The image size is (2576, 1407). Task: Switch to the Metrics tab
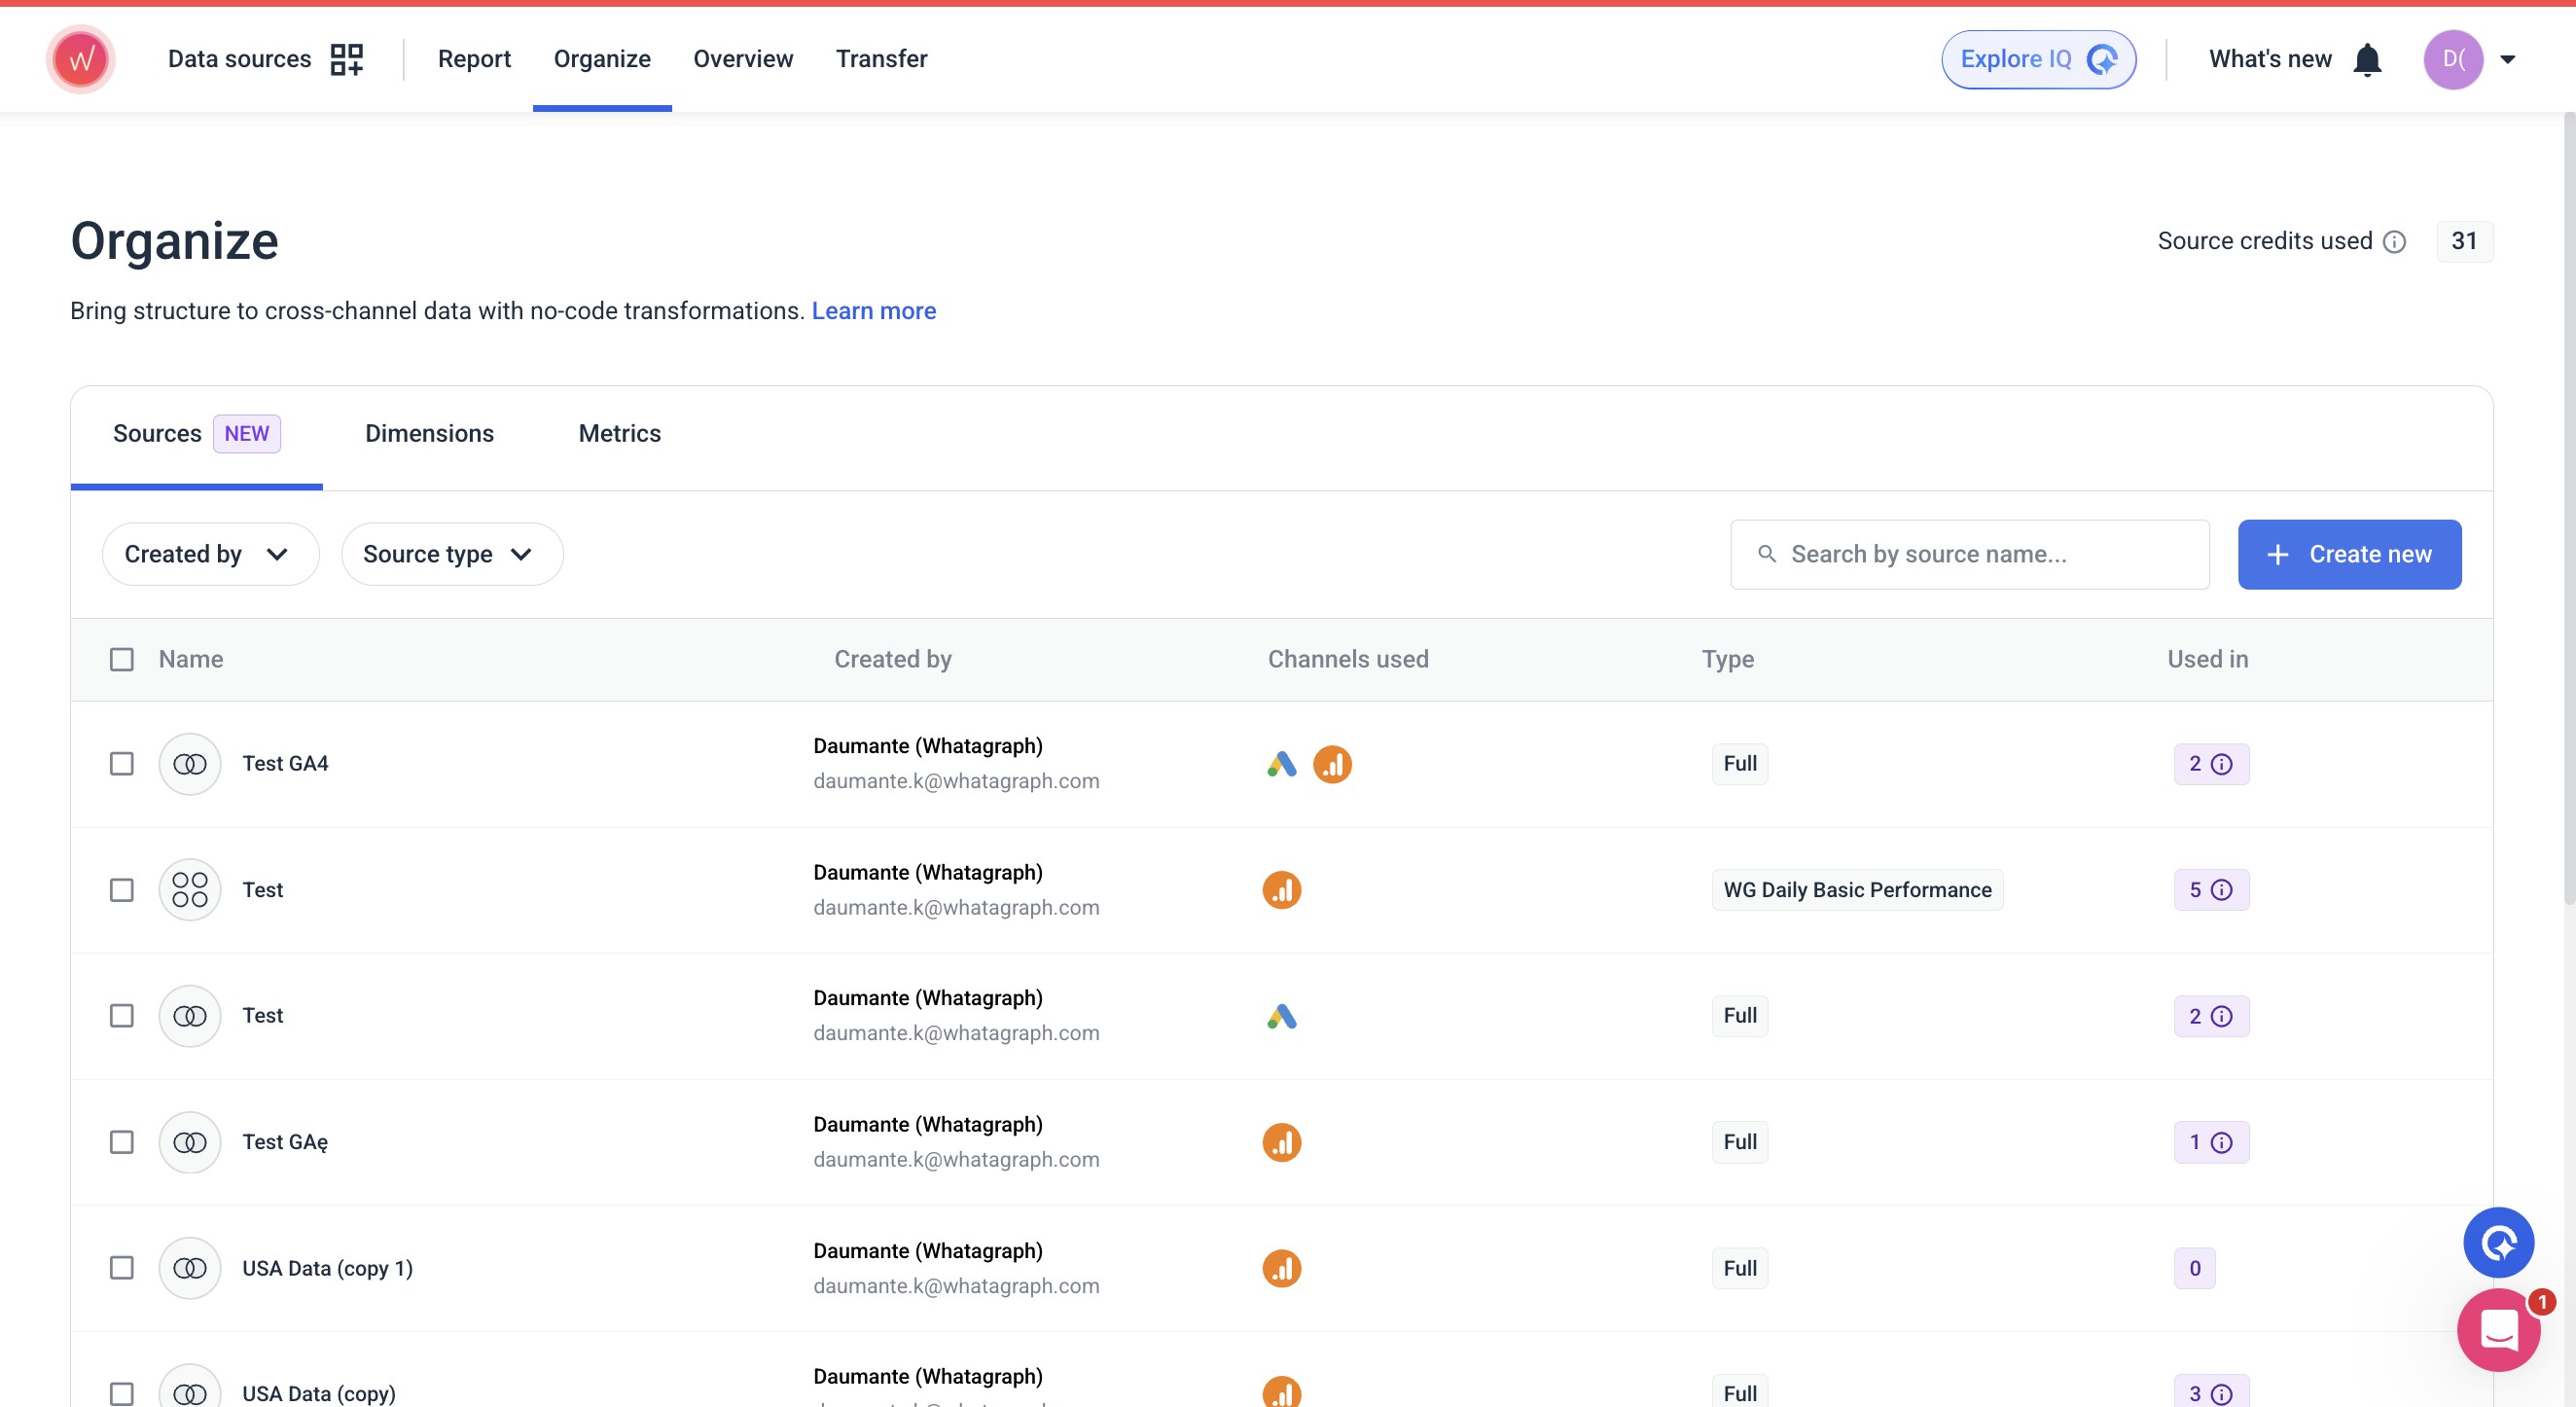click(619, 433)
